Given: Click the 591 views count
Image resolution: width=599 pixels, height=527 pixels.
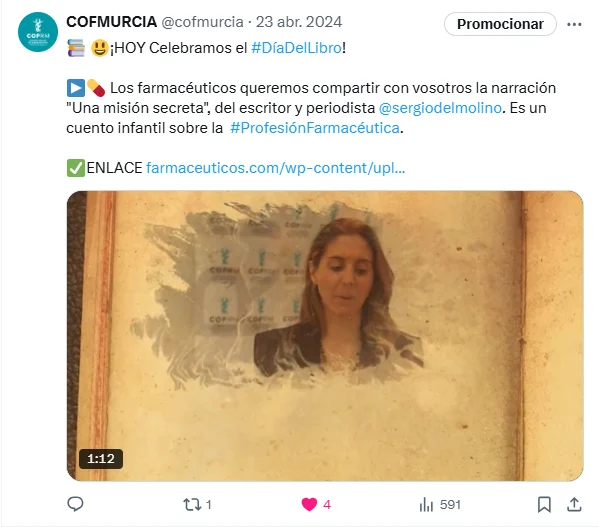Looking at the screenshot, I should pyautogui.click(x=450, y=505).
